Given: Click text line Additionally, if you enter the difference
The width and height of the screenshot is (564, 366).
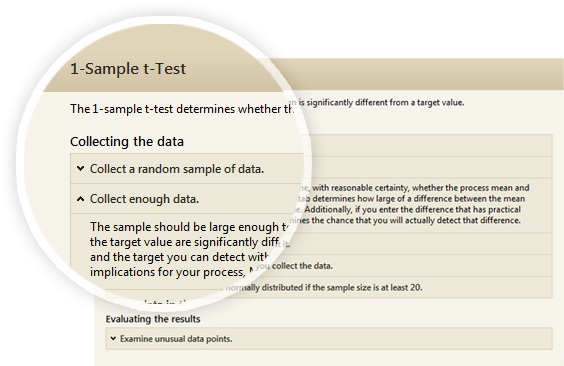Looking at the screenshot, I should click(x=413, y=209).
